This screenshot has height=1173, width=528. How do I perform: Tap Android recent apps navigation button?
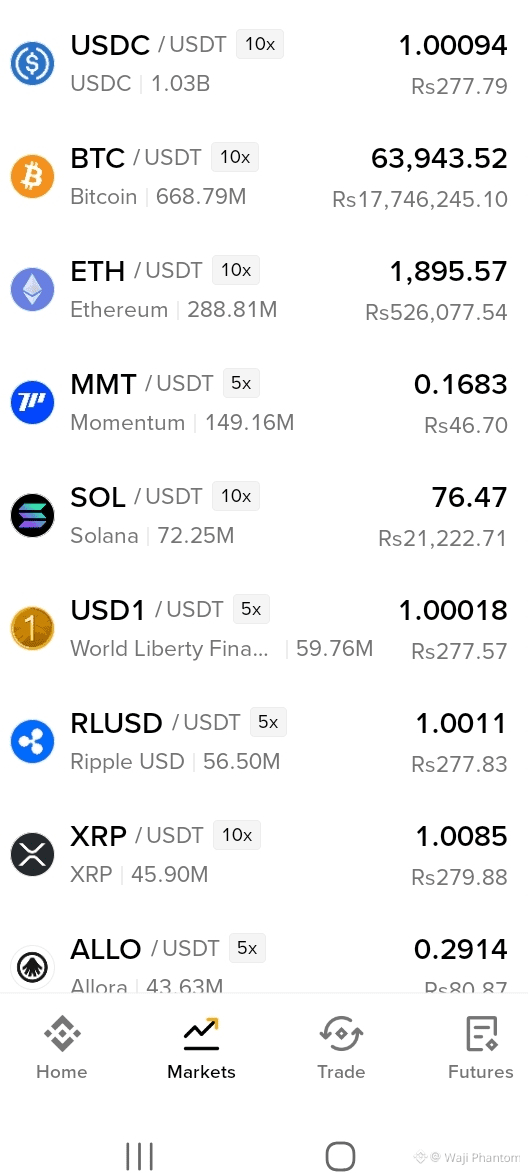coord(139,1156)
